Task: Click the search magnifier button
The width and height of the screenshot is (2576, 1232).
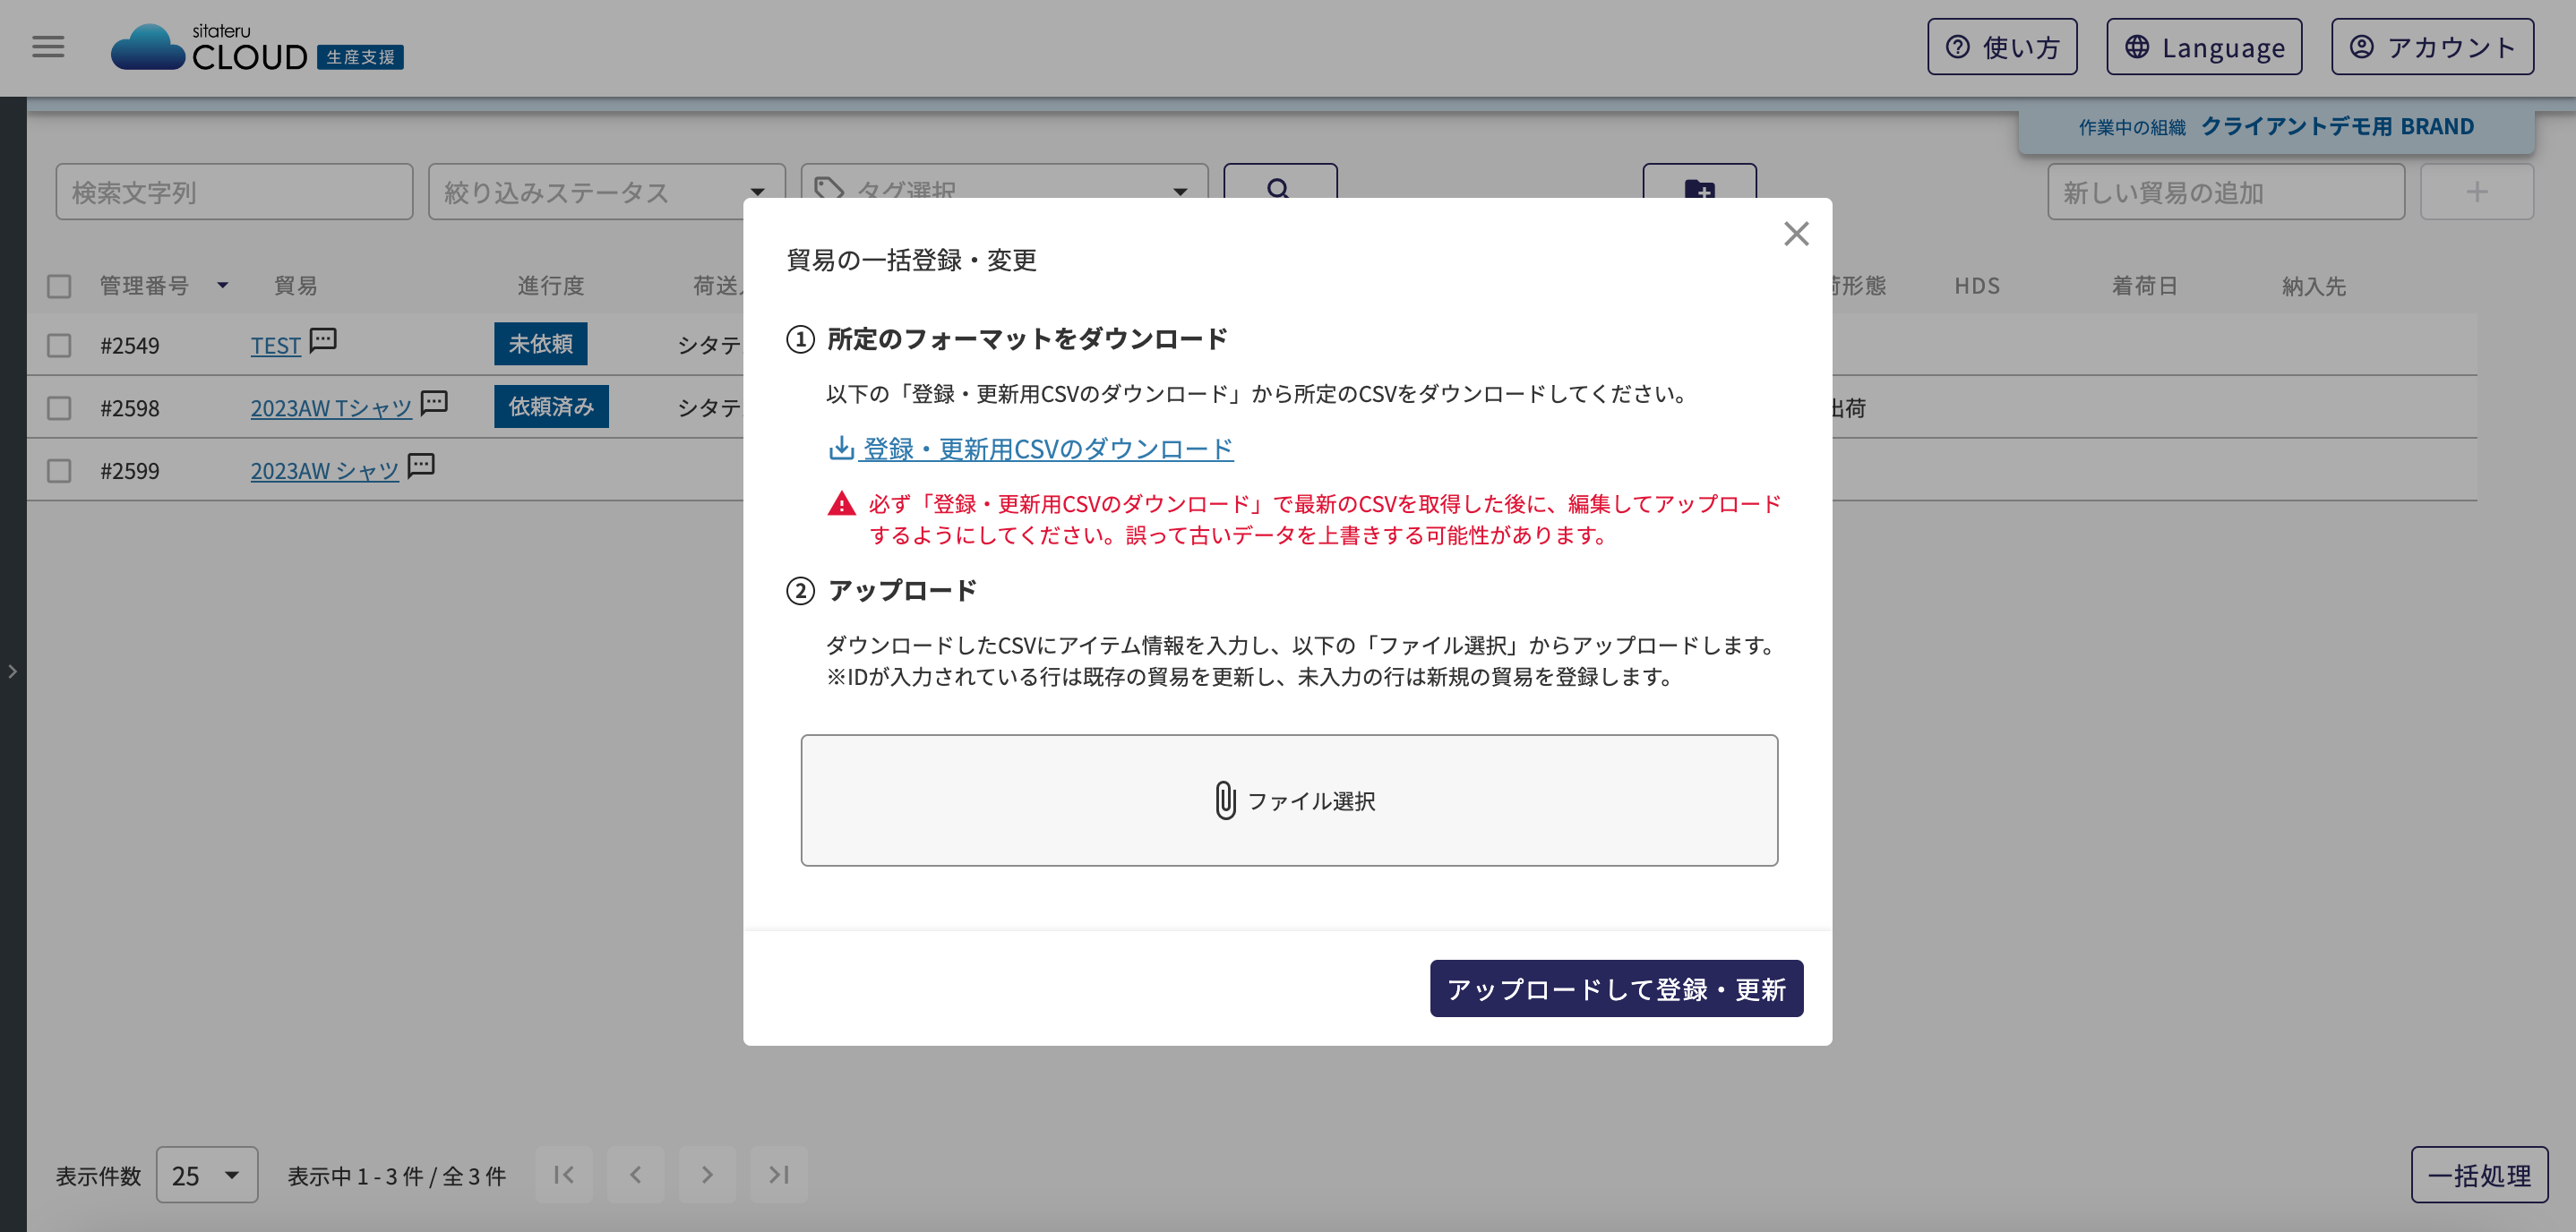Action: tap(1280, 183)
